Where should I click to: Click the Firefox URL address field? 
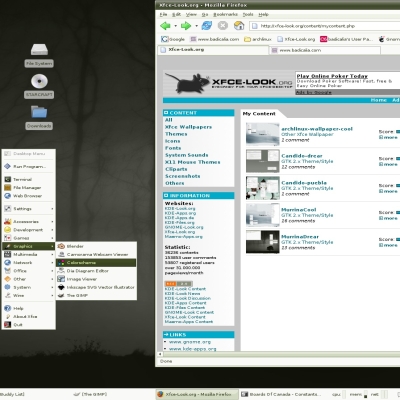coord(325,26)
